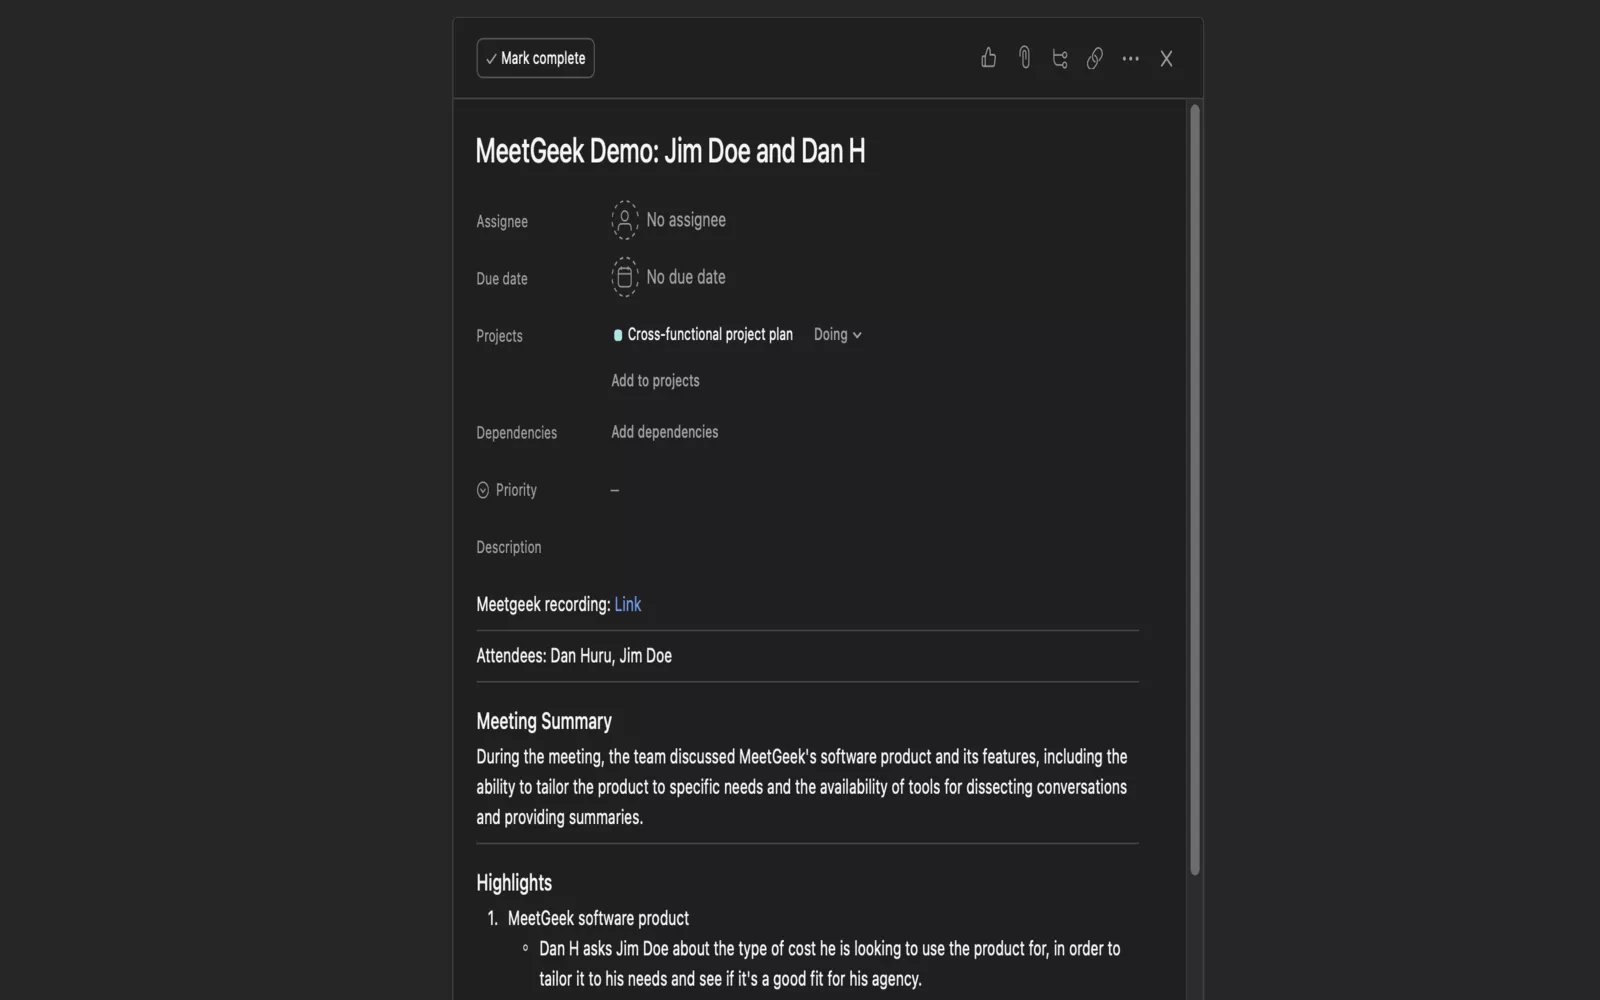Open Cross-functional project plan project
This screenshot has height=1000, width=1600.
[x=710, y=335]
